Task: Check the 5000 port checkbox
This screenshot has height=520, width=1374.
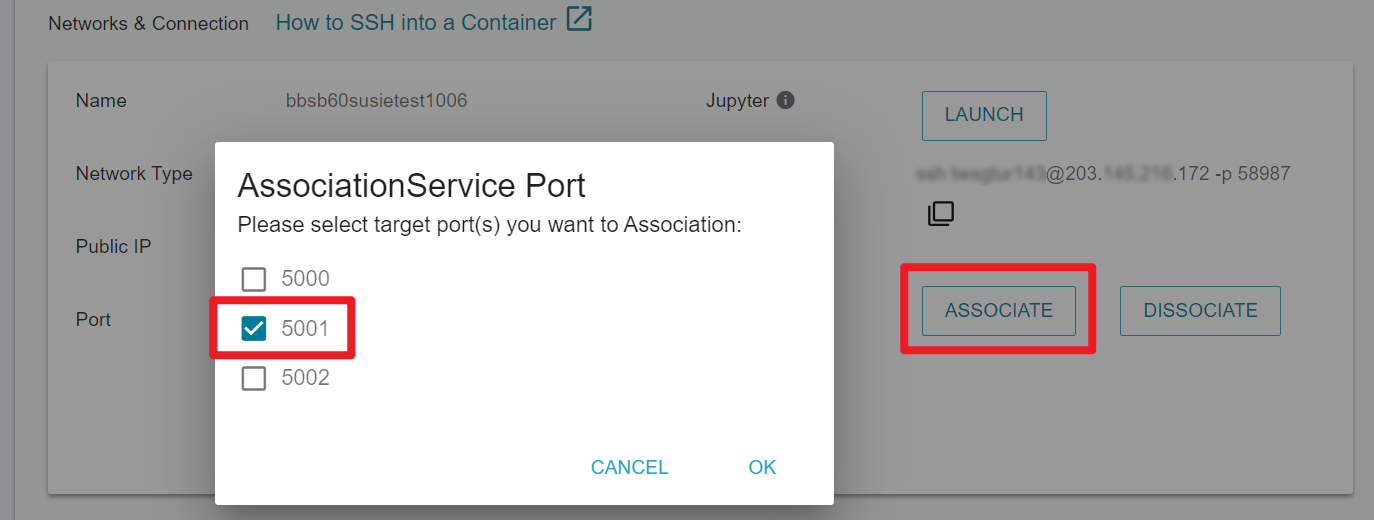Action: (254, 279)
